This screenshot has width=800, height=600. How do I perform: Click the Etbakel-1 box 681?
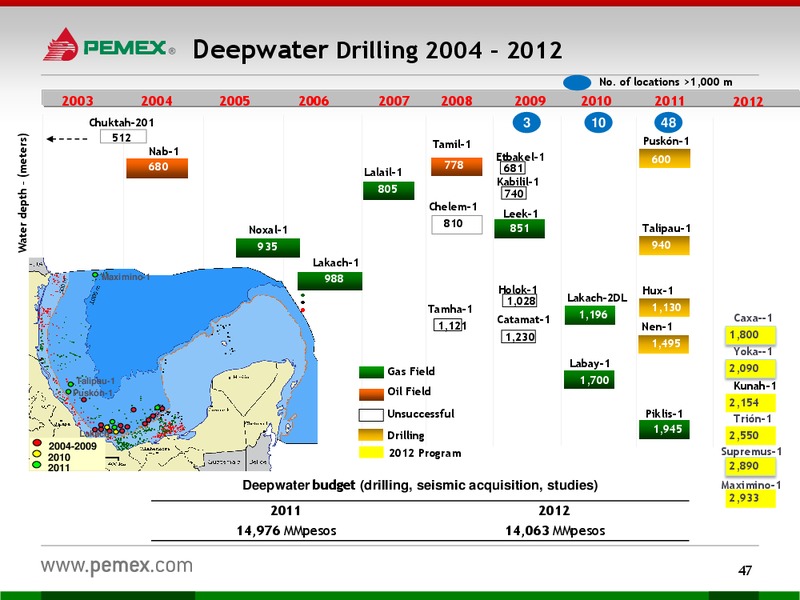tap(513, 168)
